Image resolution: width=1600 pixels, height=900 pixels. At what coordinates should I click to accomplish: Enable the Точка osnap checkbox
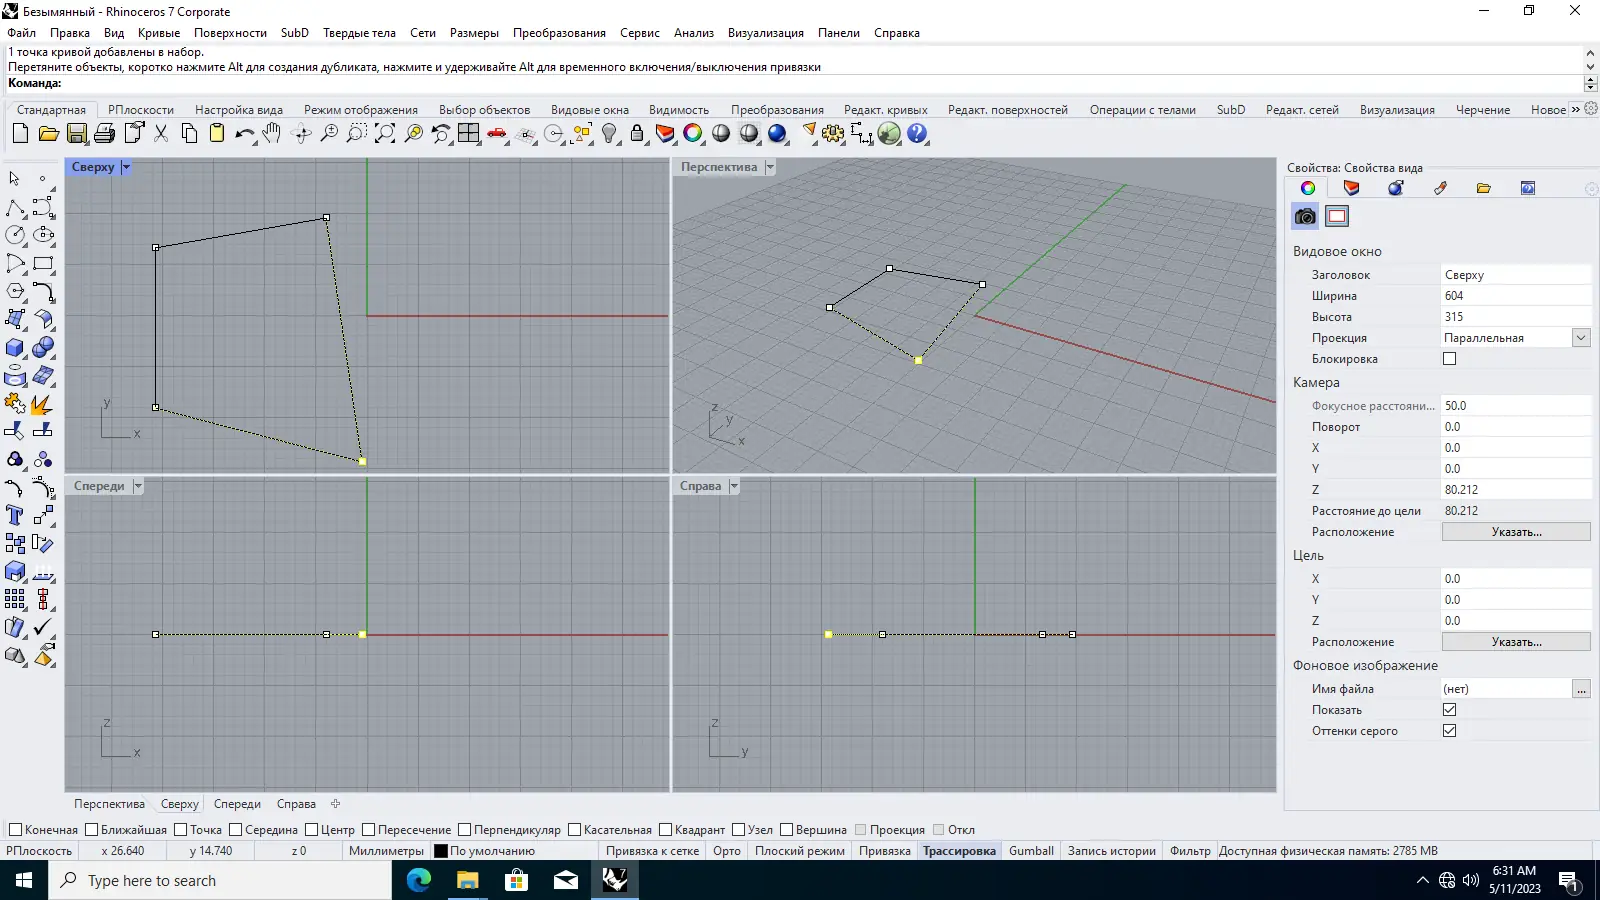click(181, 830)
